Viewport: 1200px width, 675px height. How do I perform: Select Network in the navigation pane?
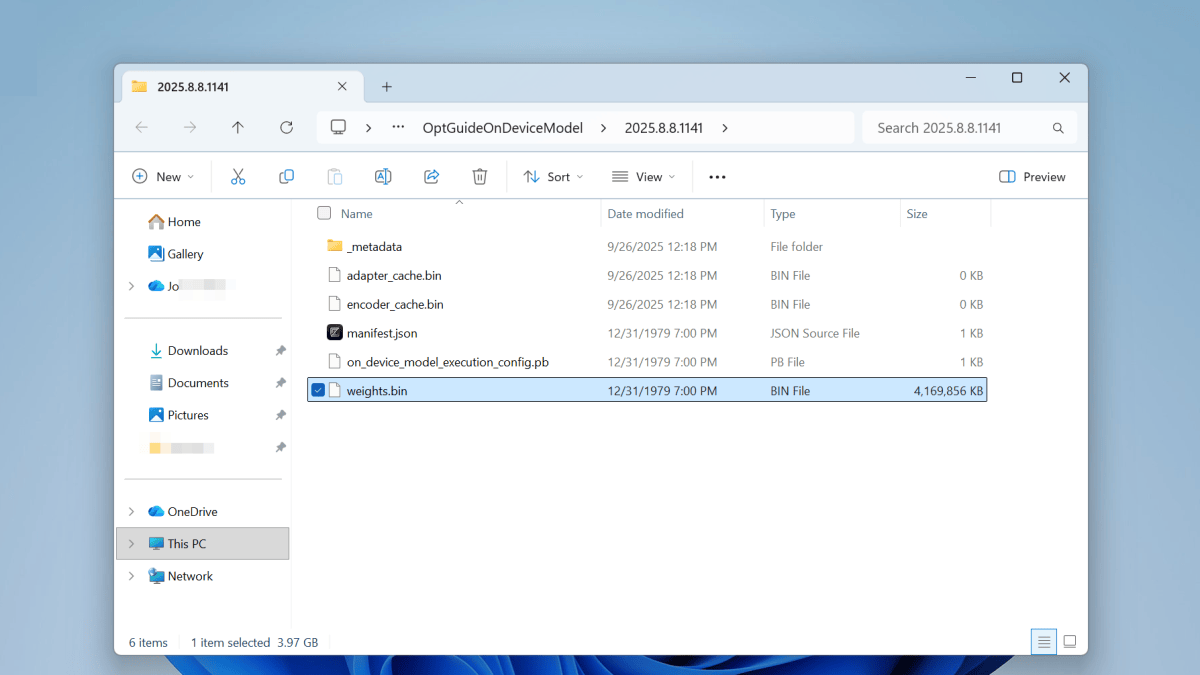190,576
